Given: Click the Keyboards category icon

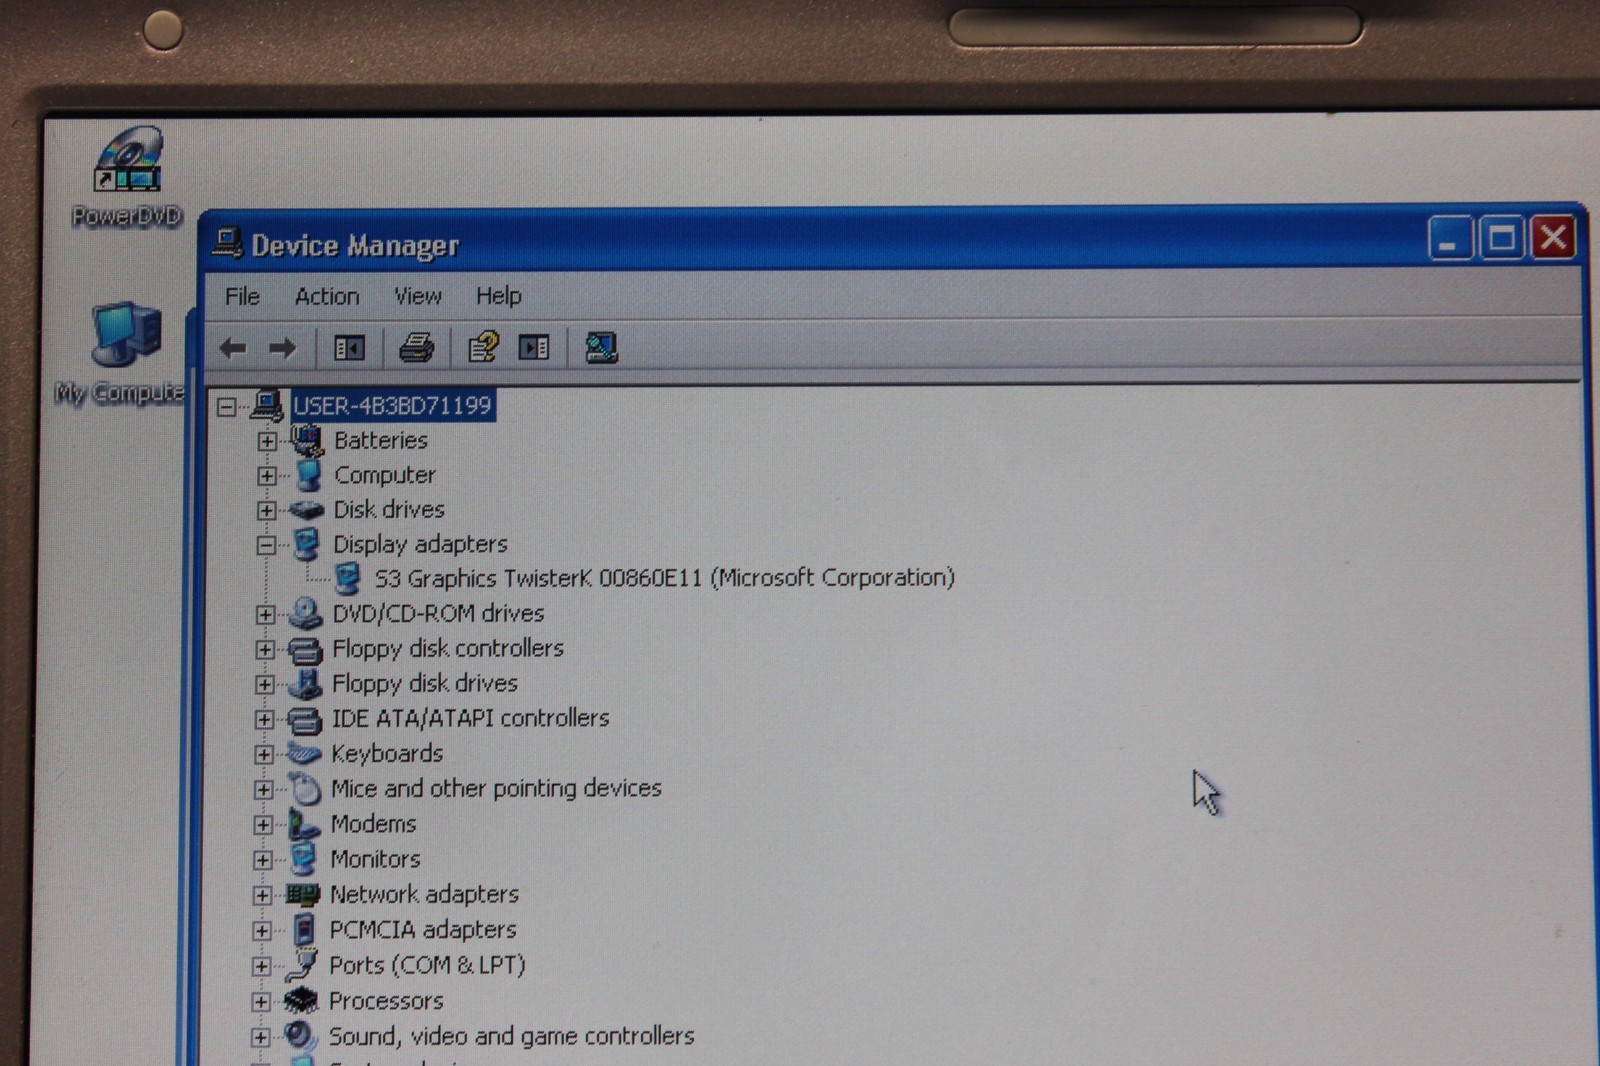Looking at the screenshot, I should pyautogui.click(x=303, y=754).
